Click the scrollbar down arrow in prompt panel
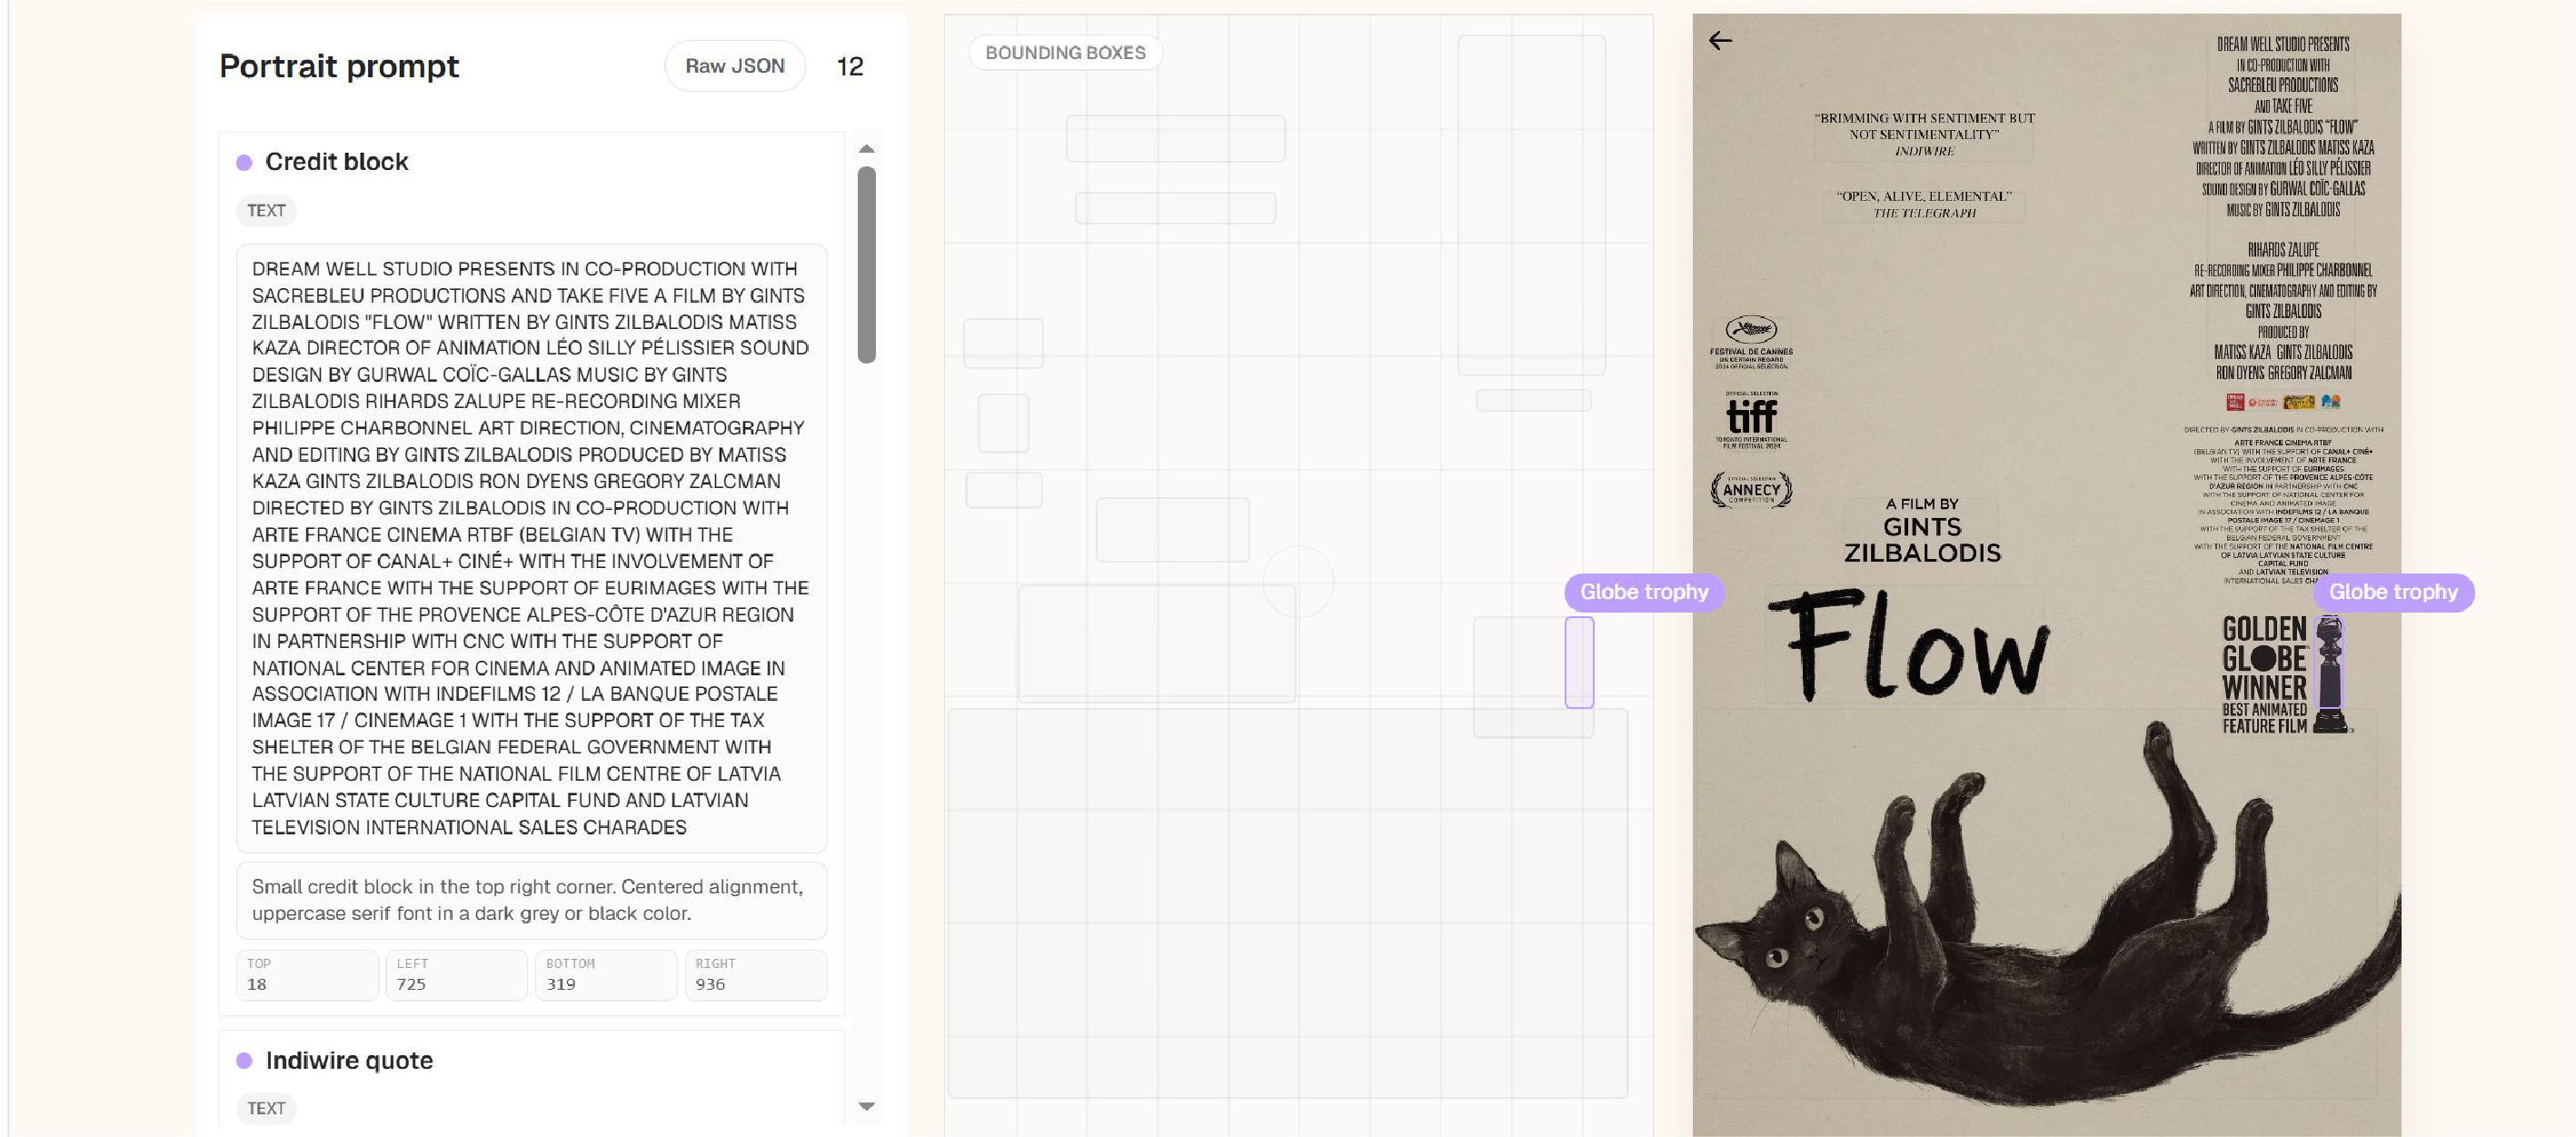The height and width of the screenshot is (1137, 2576). point(867,1106)
